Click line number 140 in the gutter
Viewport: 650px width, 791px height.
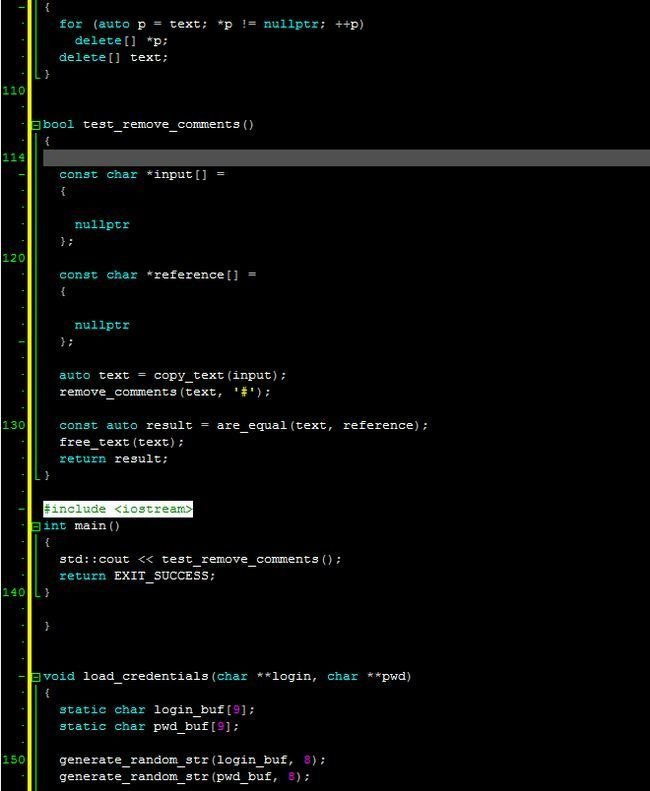(14, 592)
